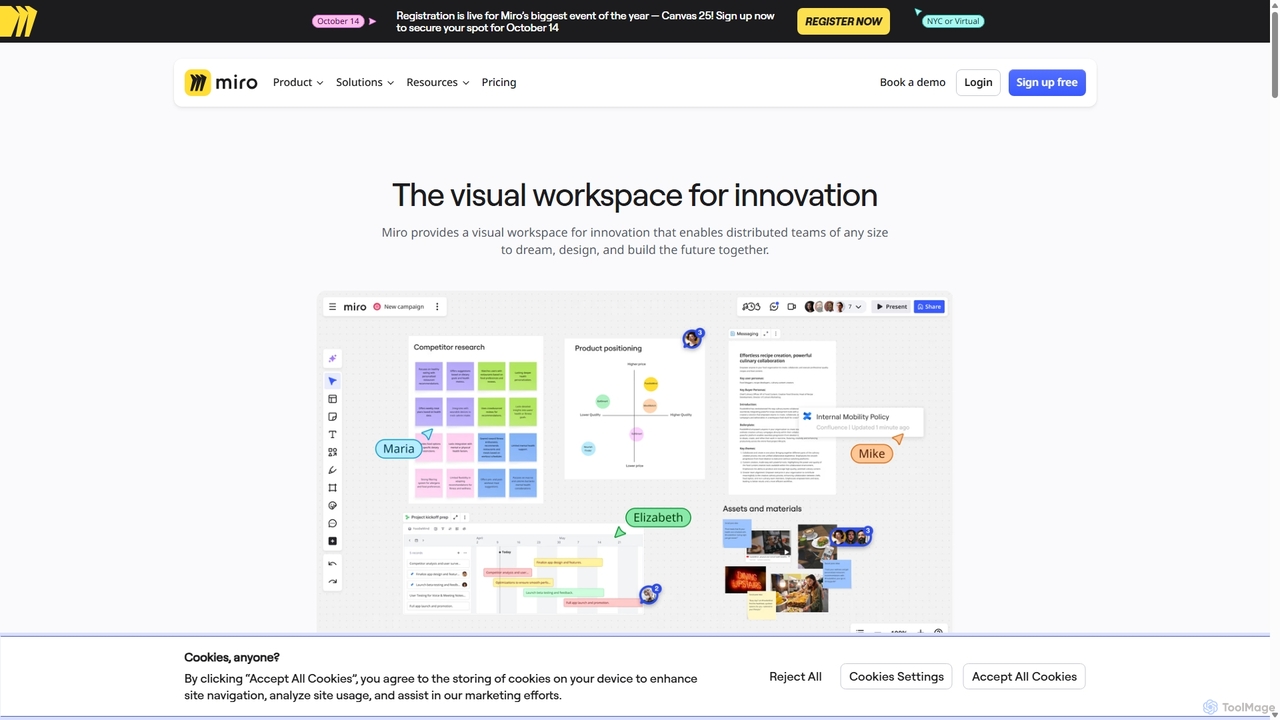The image size is (1280, 720).
Task: Click the undo arrow
Action: click(333, 564)
